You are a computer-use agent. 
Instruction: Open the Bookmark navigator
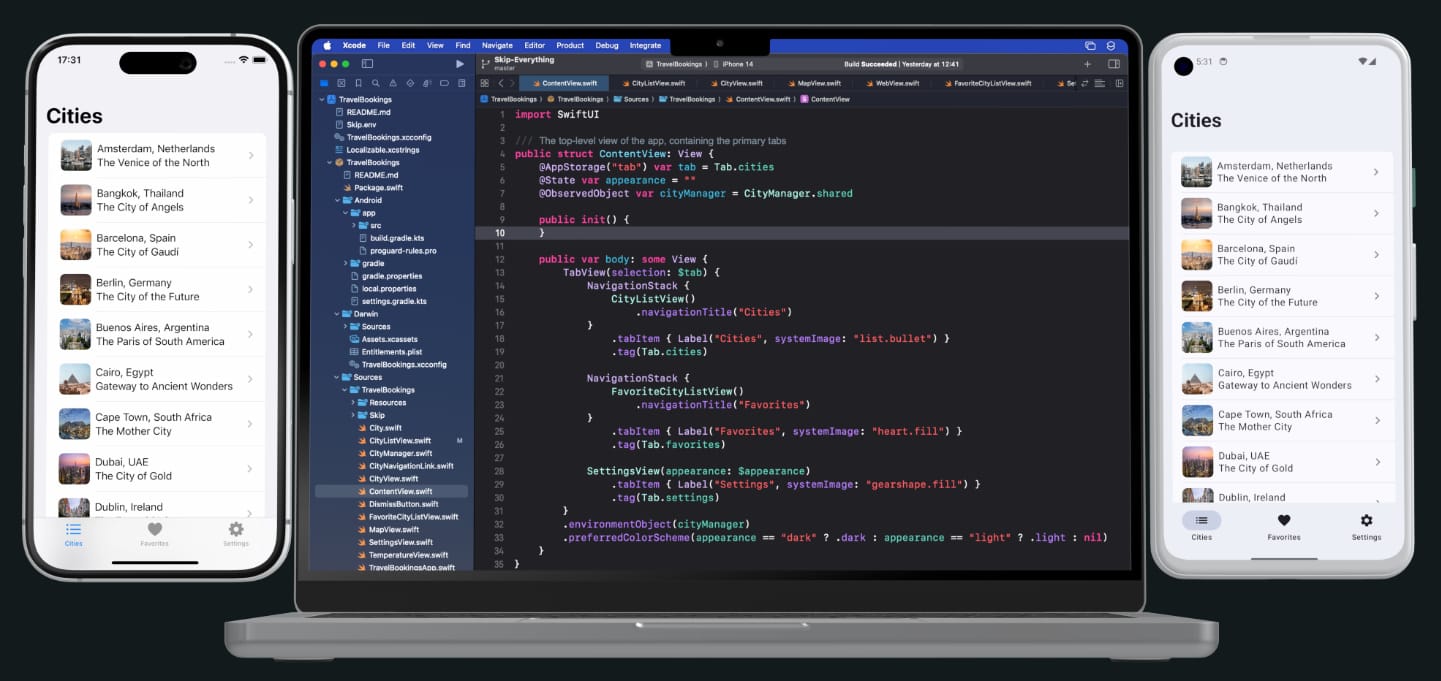(359, 83)
